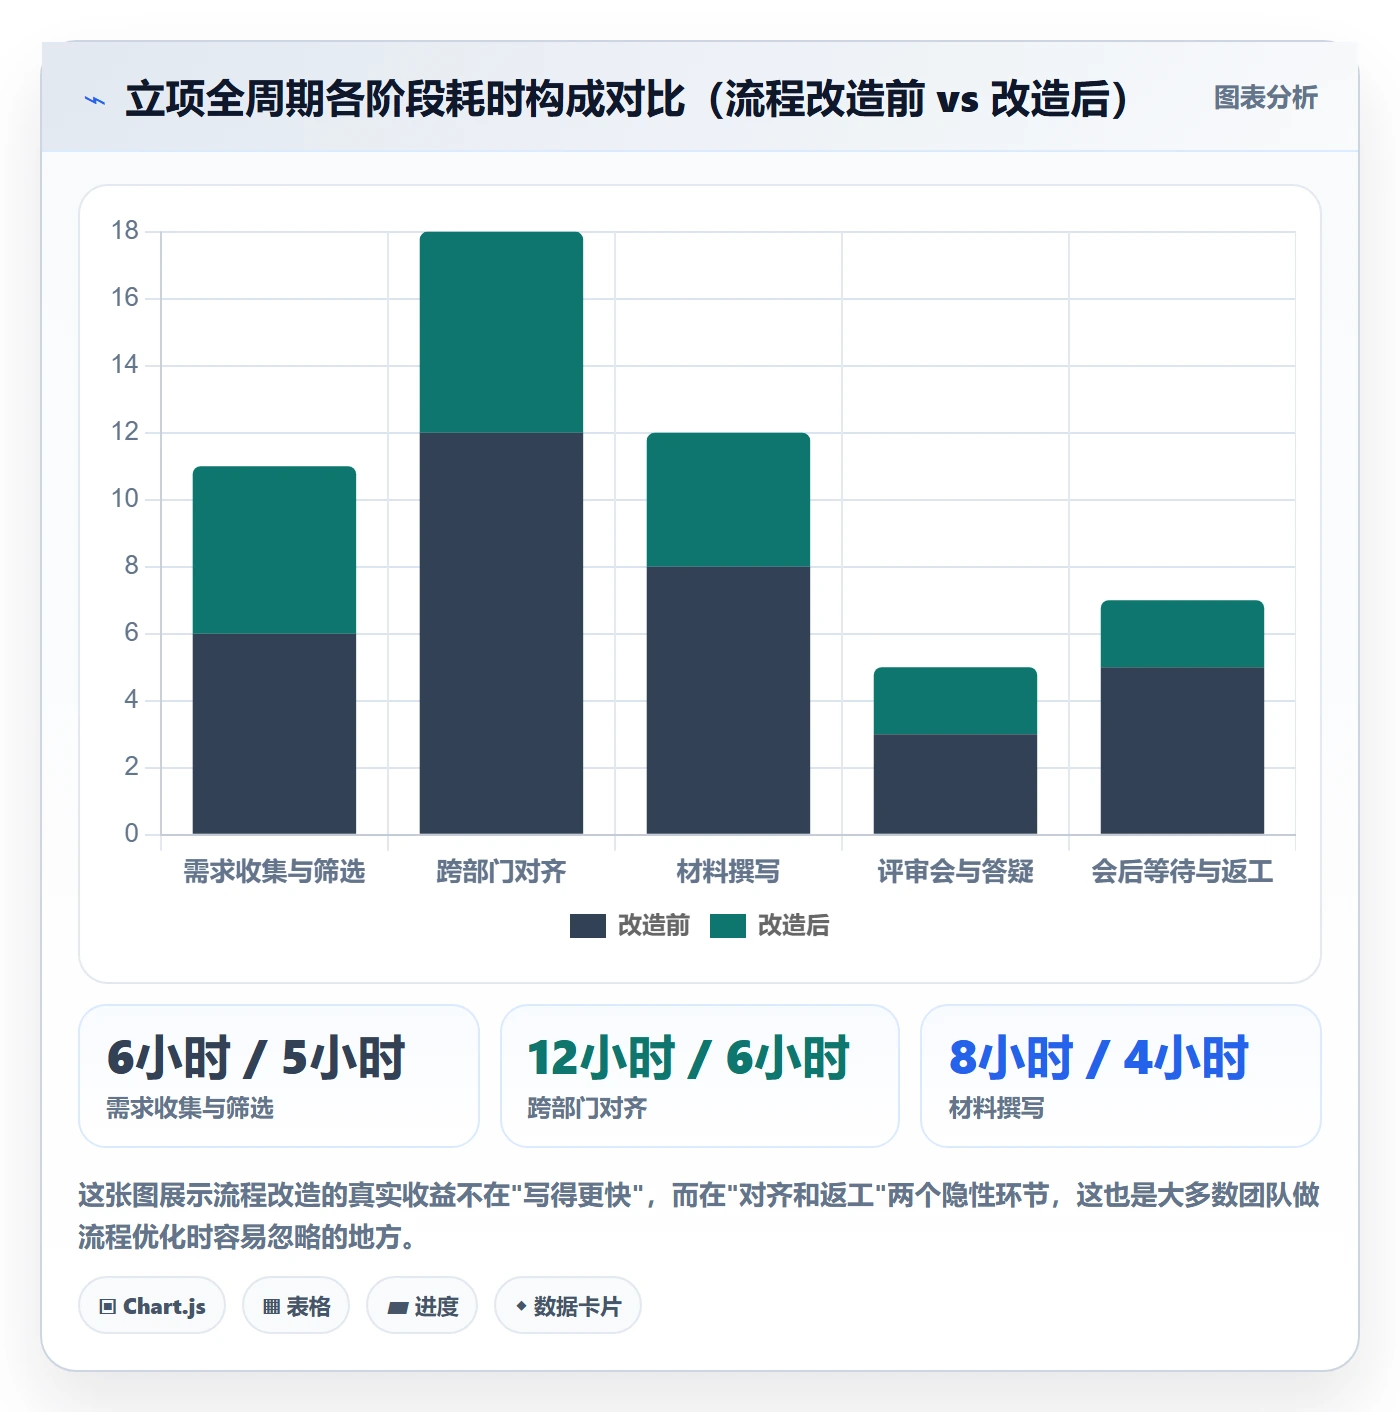Click the 表格 tag chip
Screen dimensions: 1400x1412
296,1306
